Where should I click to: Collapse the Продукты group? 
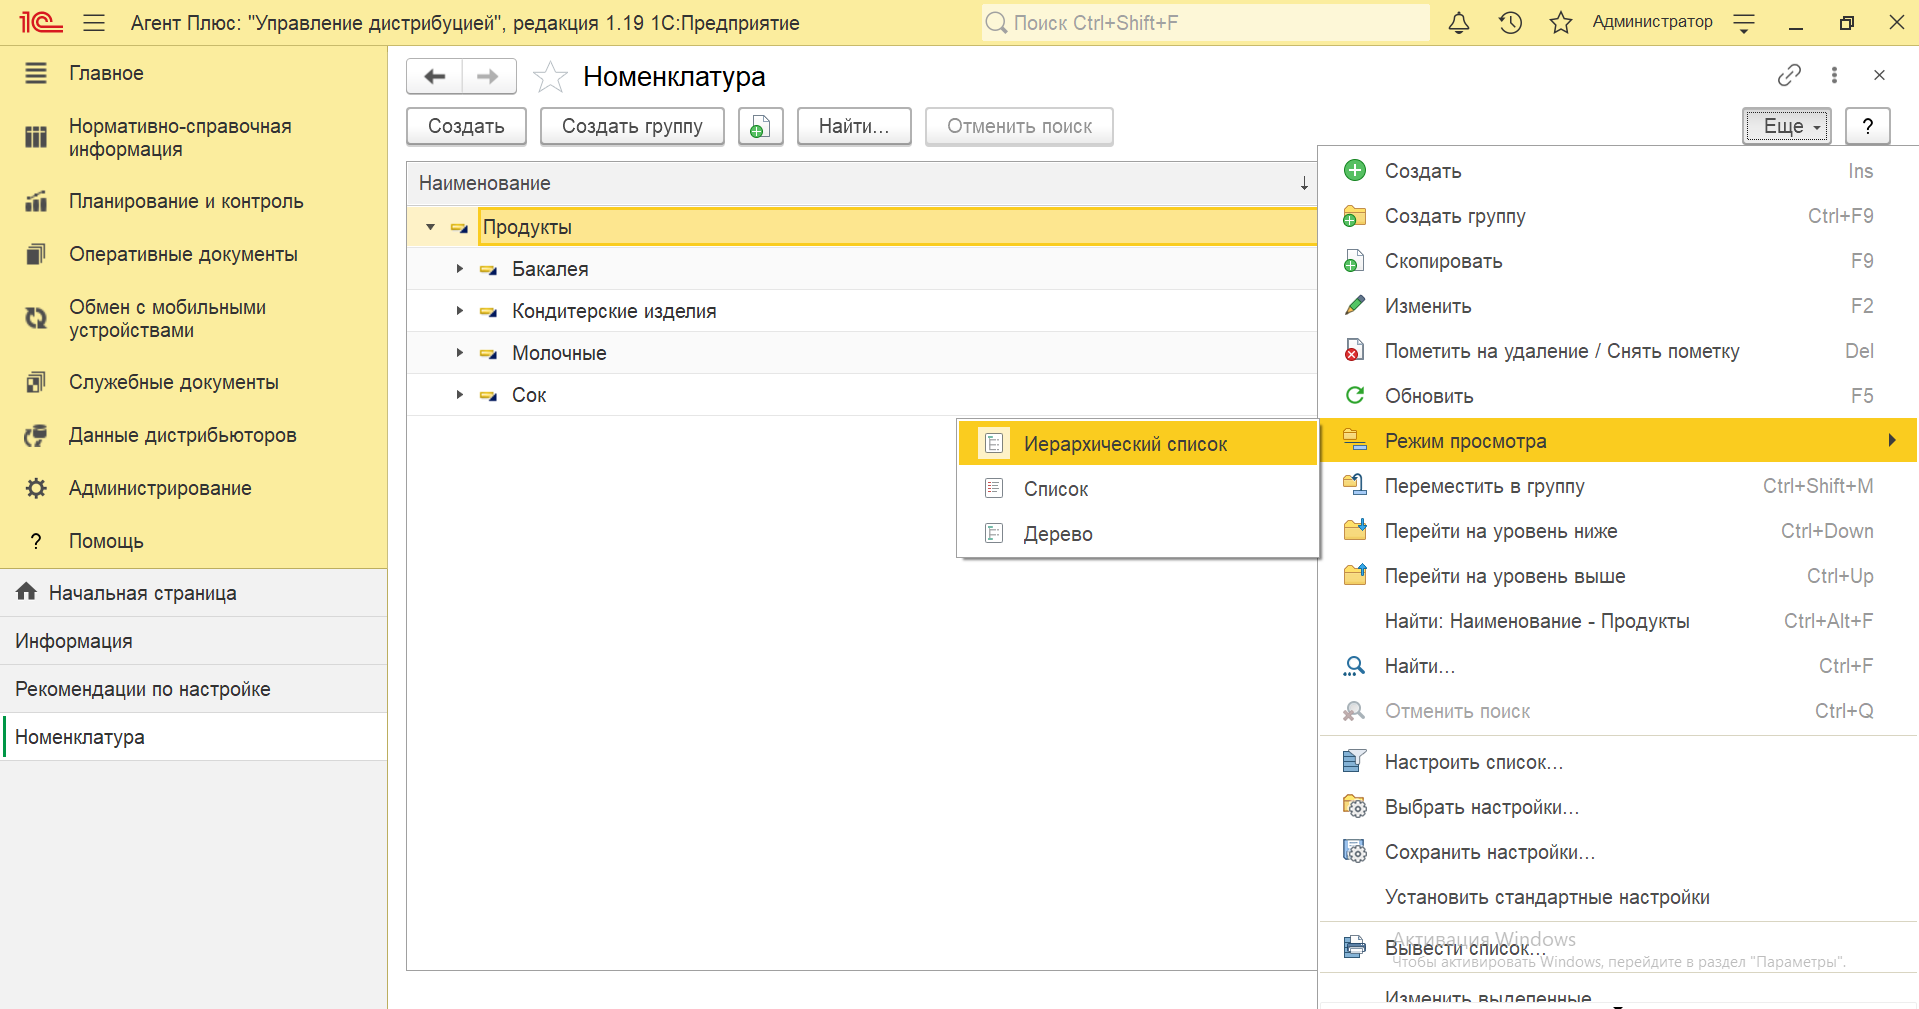(431, 227)
